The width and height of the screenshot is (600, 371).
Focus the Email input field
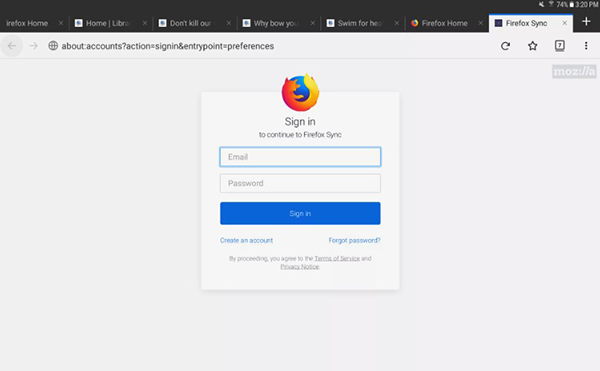pos(300,157)
